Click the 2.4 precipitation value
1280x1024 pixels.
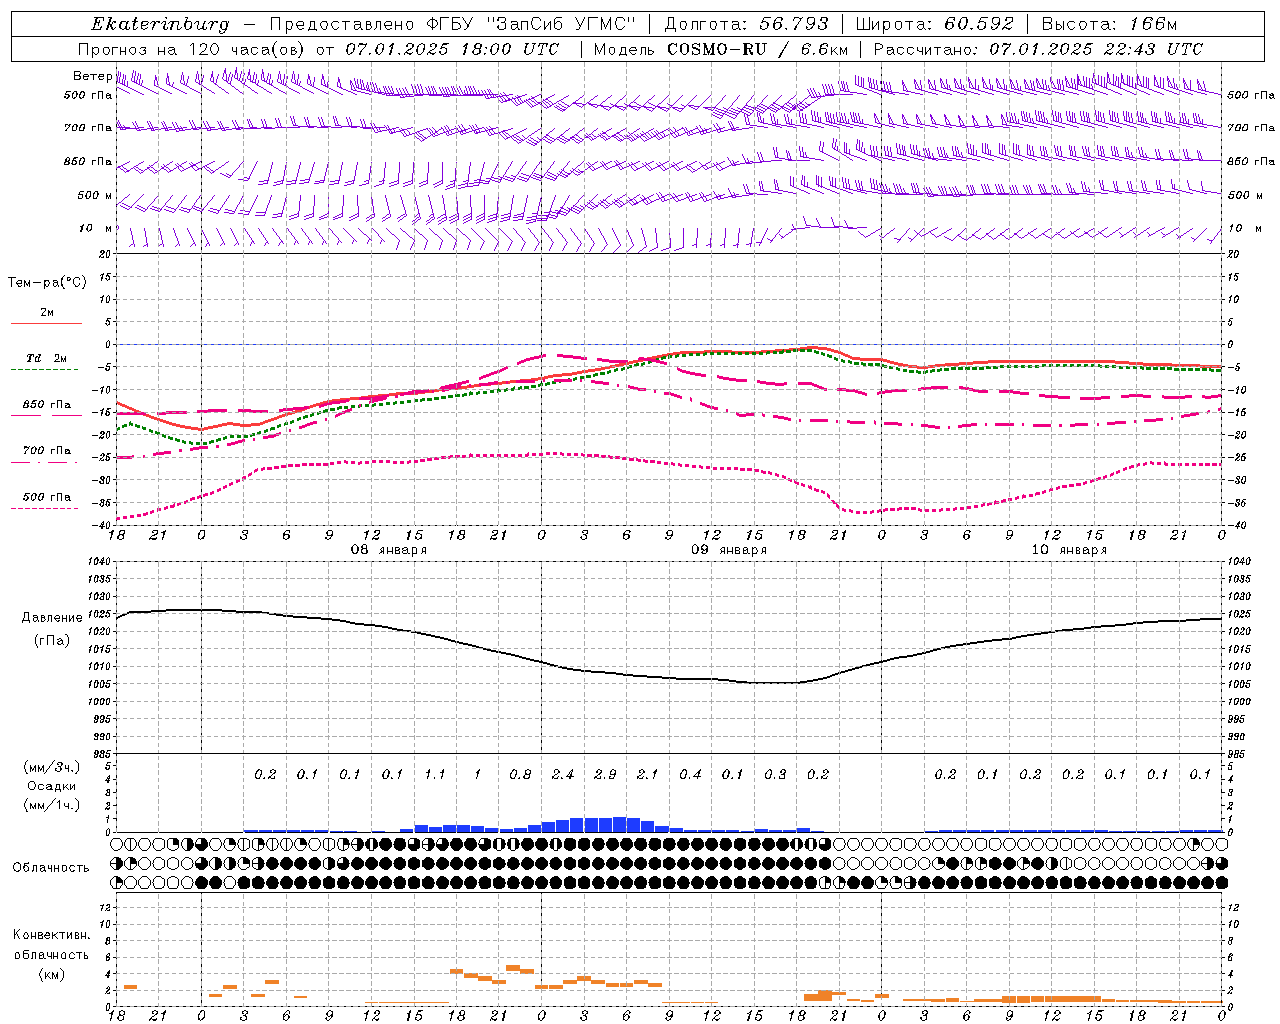[563, 774]
